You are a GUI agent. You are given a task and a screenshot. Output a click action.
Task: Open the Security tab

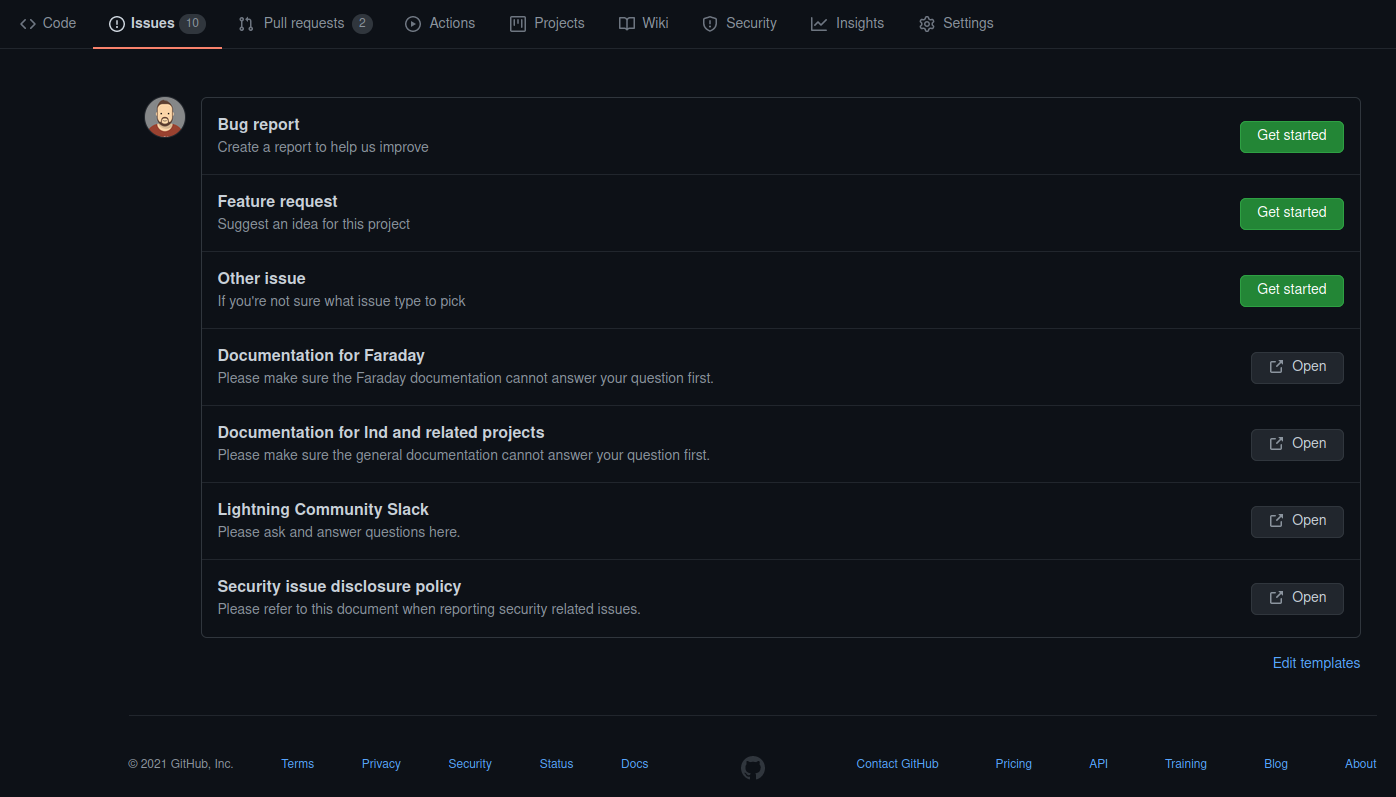click(x=739, y=23)
